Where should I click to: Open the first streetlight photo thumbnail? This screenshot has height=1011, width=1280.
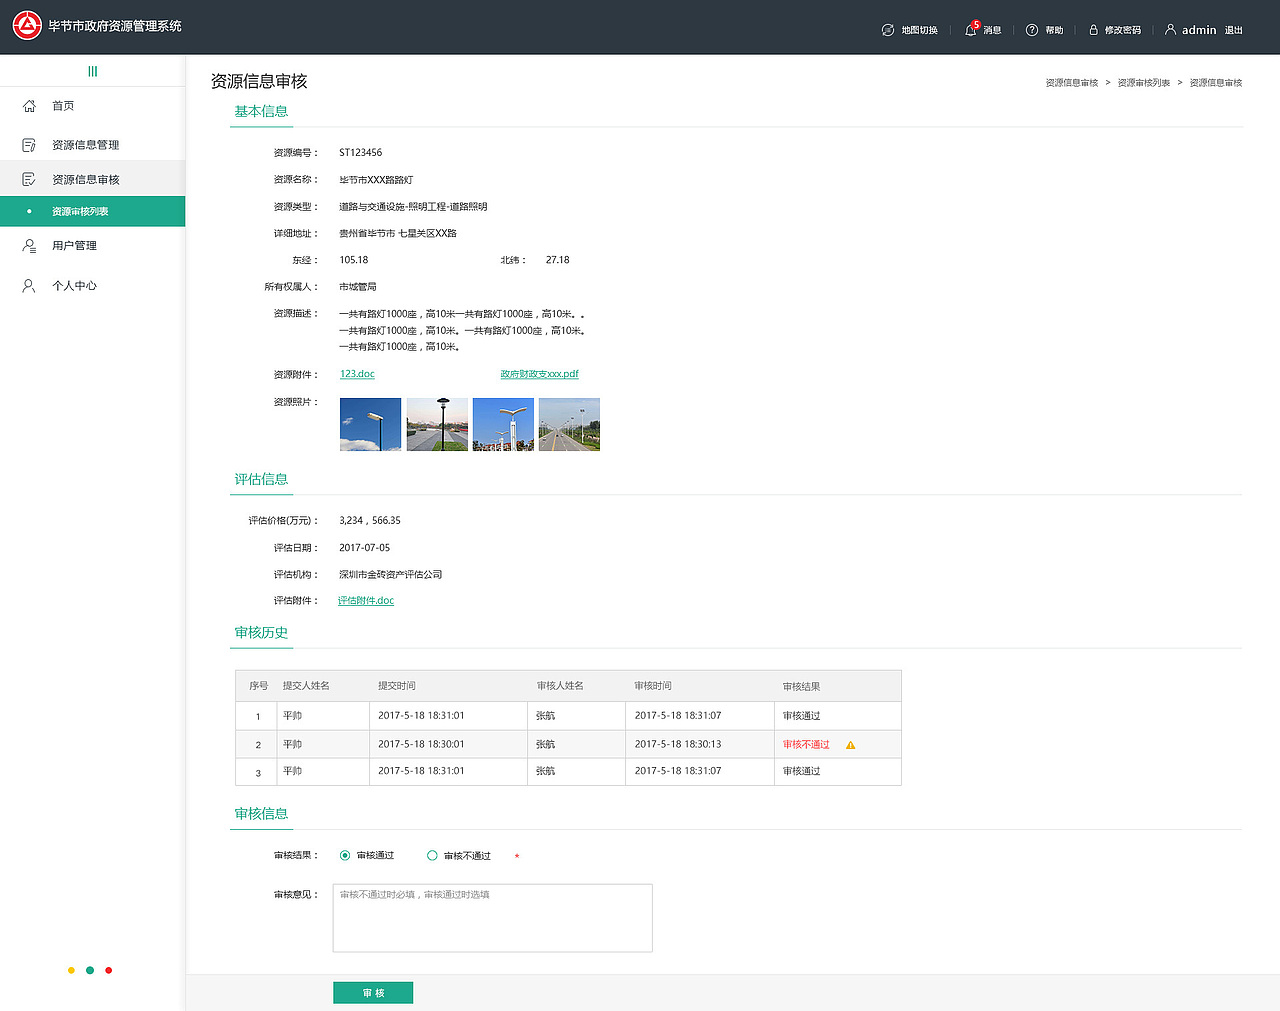[x=370, y=424]
